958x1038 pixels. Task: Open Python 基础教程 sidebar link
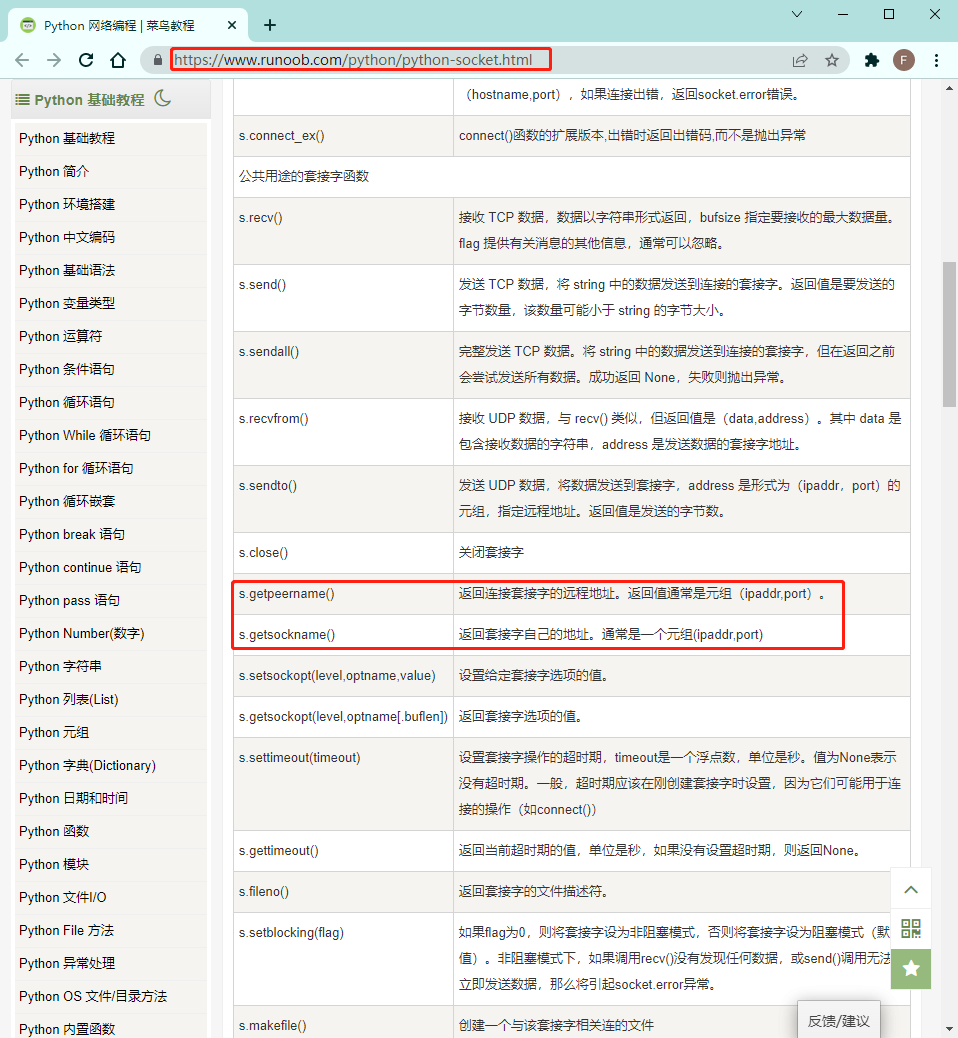coord(67,138)
